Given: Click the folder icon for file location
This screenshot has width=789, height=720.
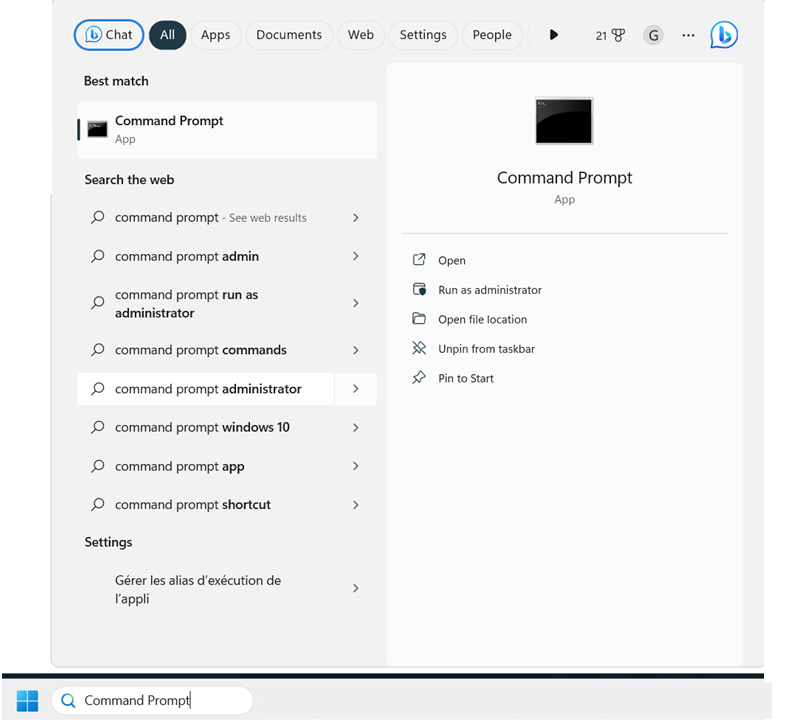Looking at the screenshot, I should click(419, 318).
